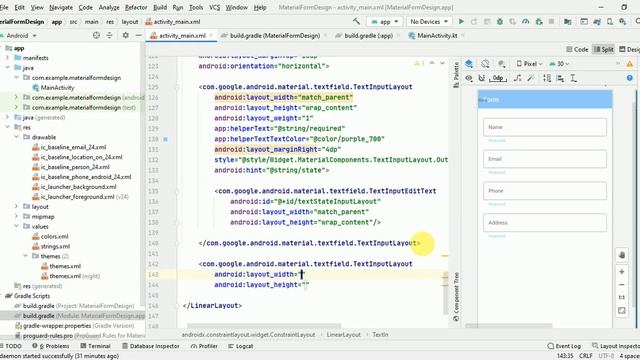The image size is (640, 360).
Task: Click the next highlighted error down arrow
Action: point(442,63)
